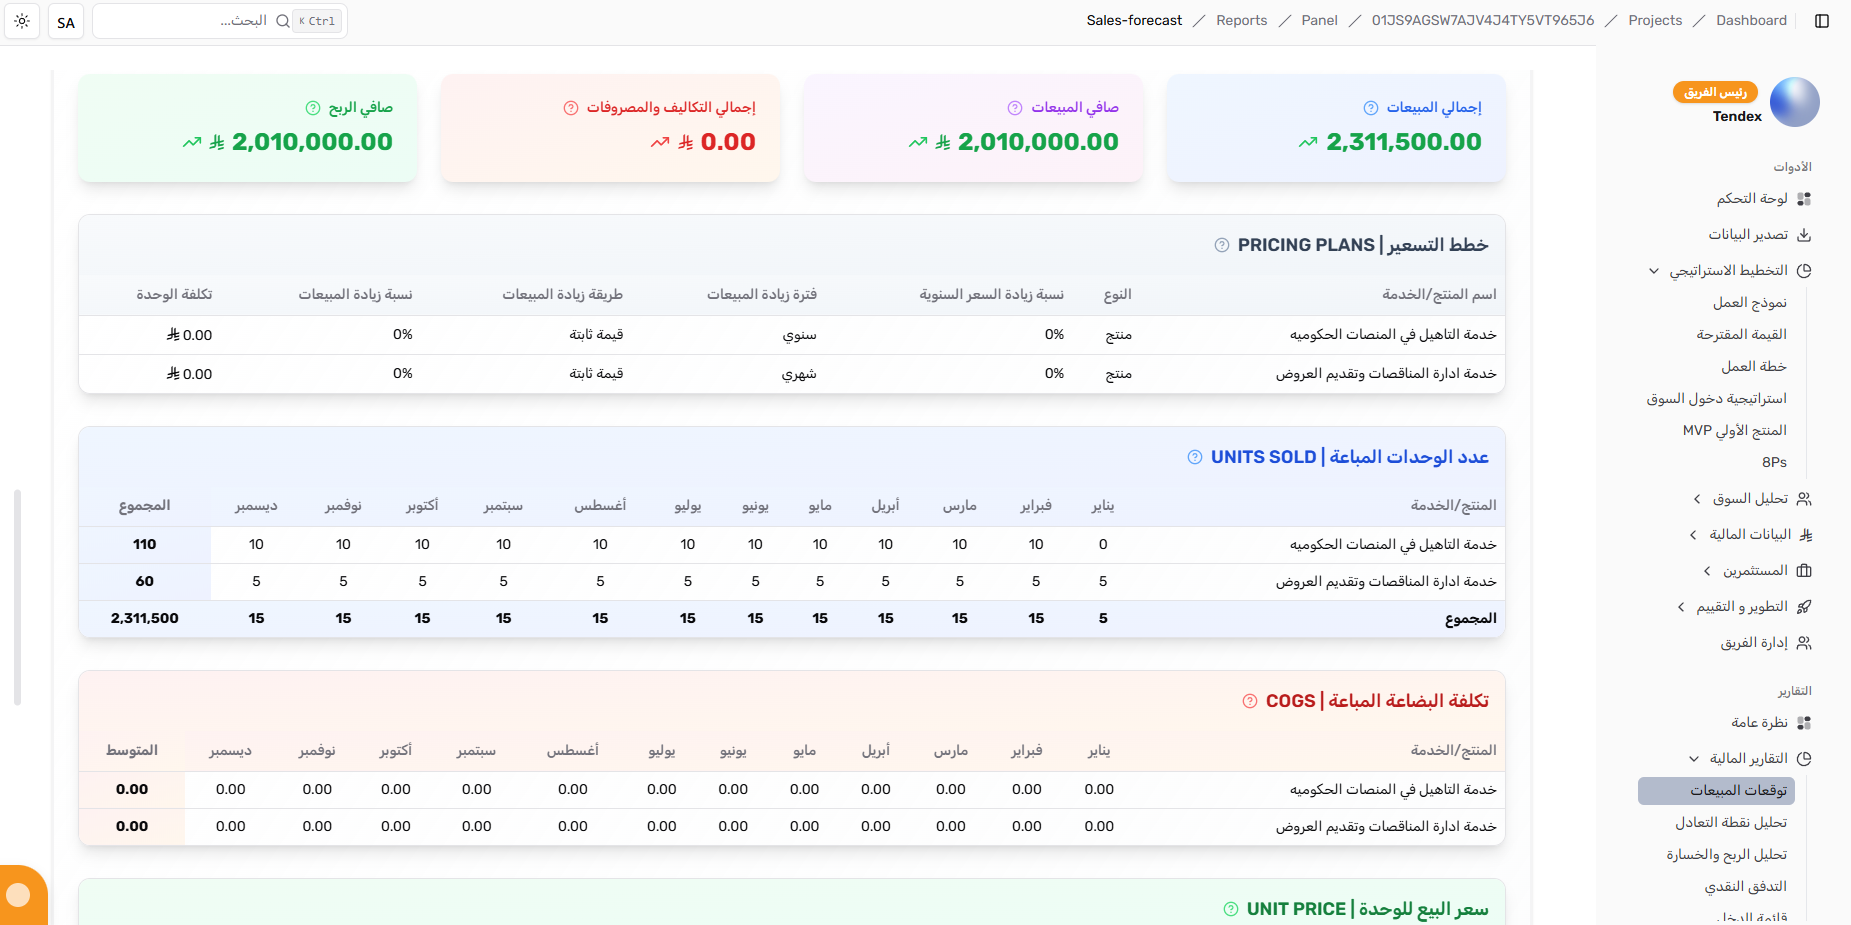
Task: Click help icon beside UNITS SOLD heading
Action: (1195, 457)
